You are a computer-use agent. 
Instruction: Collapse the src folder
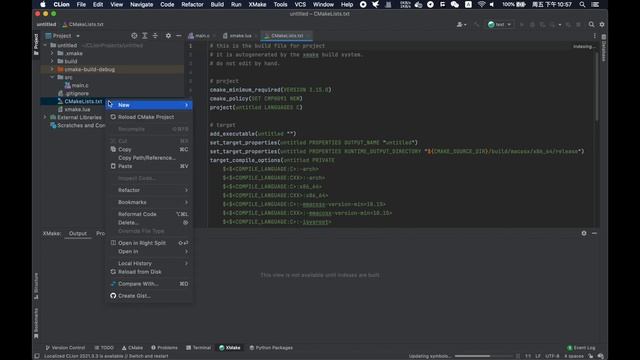pos(52,77)
